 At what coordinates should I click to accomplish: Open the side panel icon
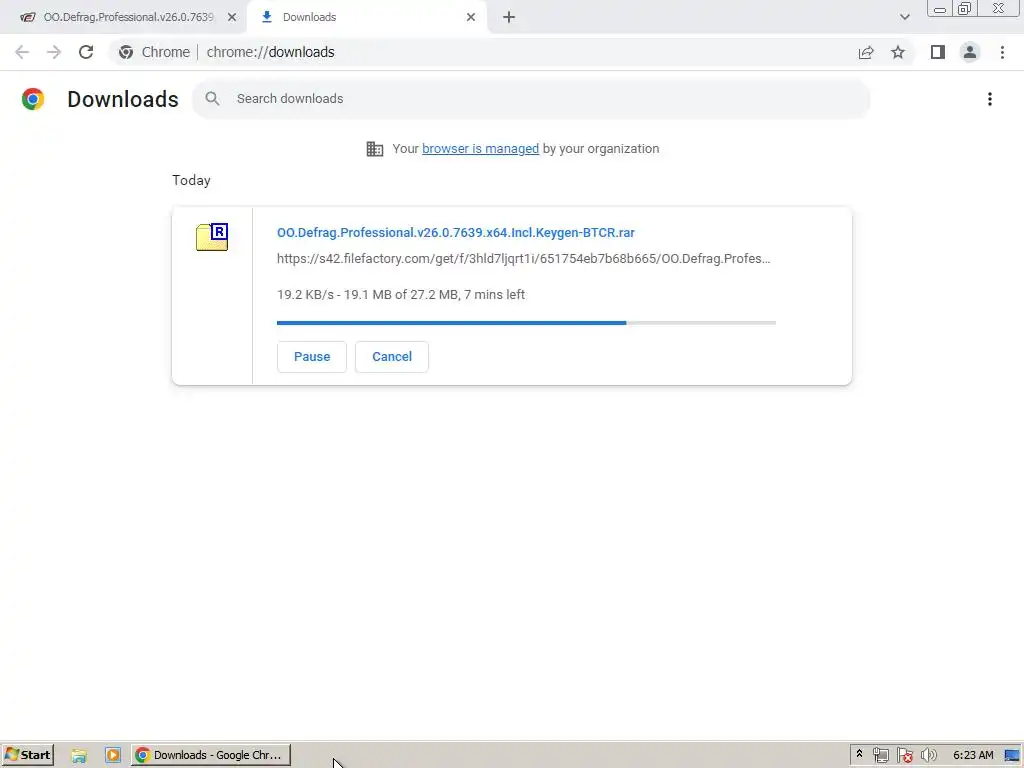click(x=938, y=52)
